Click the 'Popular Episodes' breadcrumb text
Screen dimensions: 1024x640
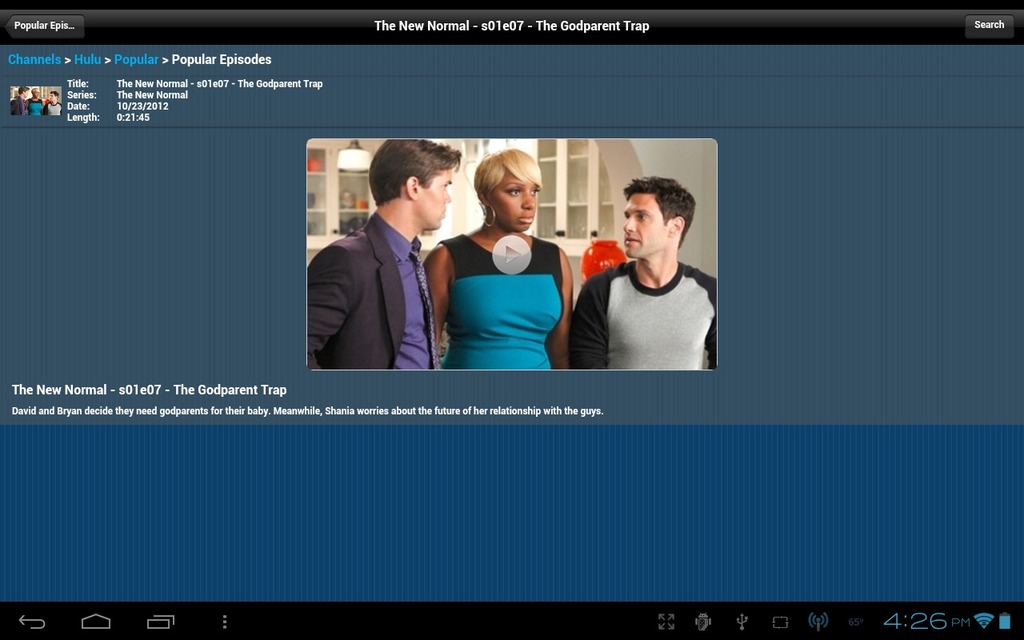[x=221, y=59]
